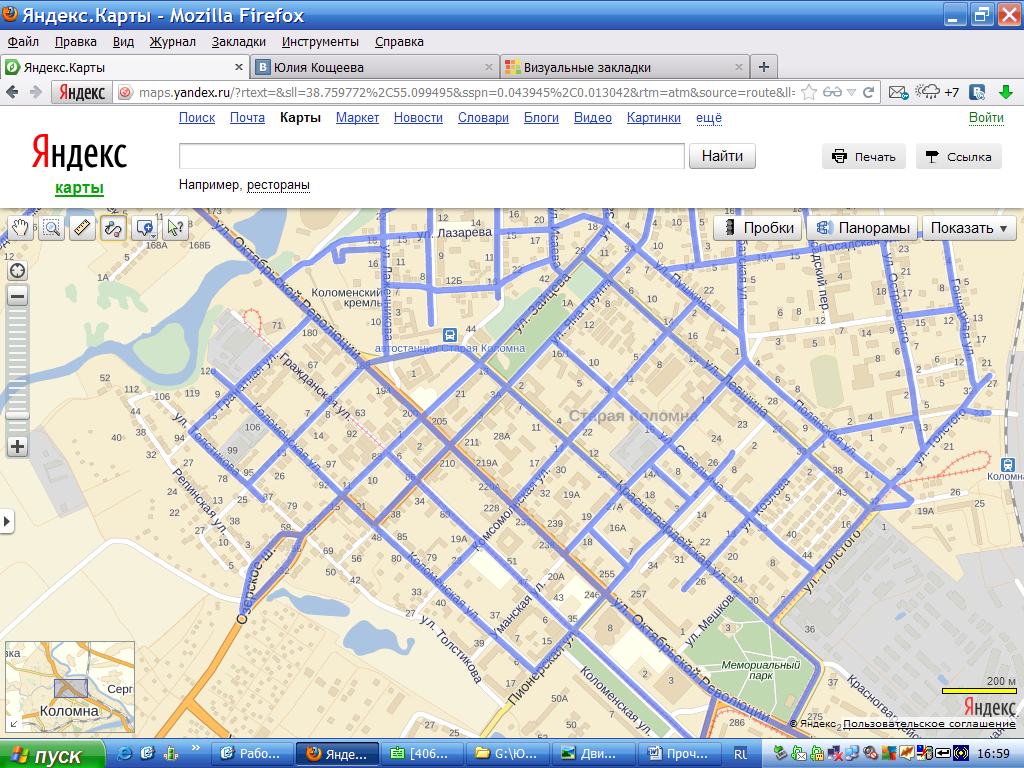Screen dimensions: 1024x768
Task: Open the Журнал menu
Action: point(172,42)
